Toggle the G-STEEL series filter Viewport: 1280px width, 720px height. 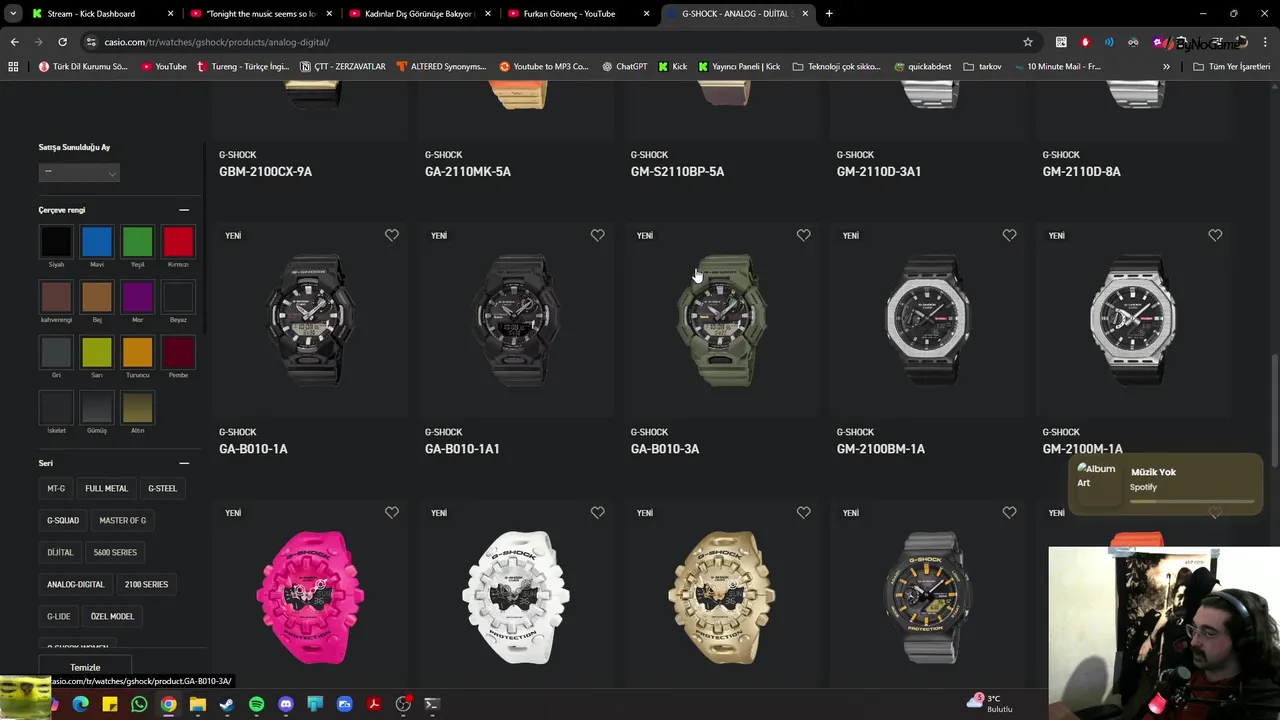[162, 488]
